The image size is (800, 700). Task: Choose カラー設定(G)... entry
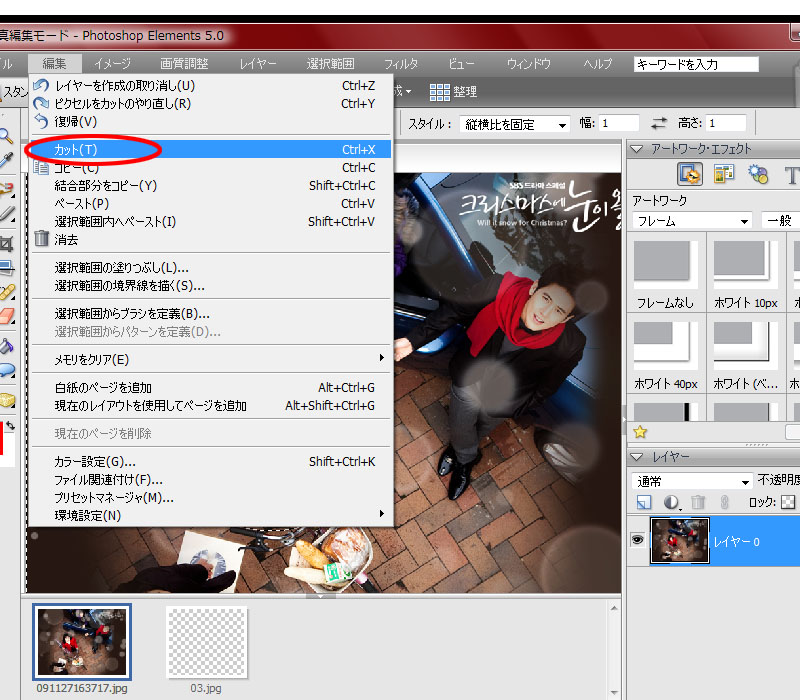pyautogui.click(x=211, y=462)
